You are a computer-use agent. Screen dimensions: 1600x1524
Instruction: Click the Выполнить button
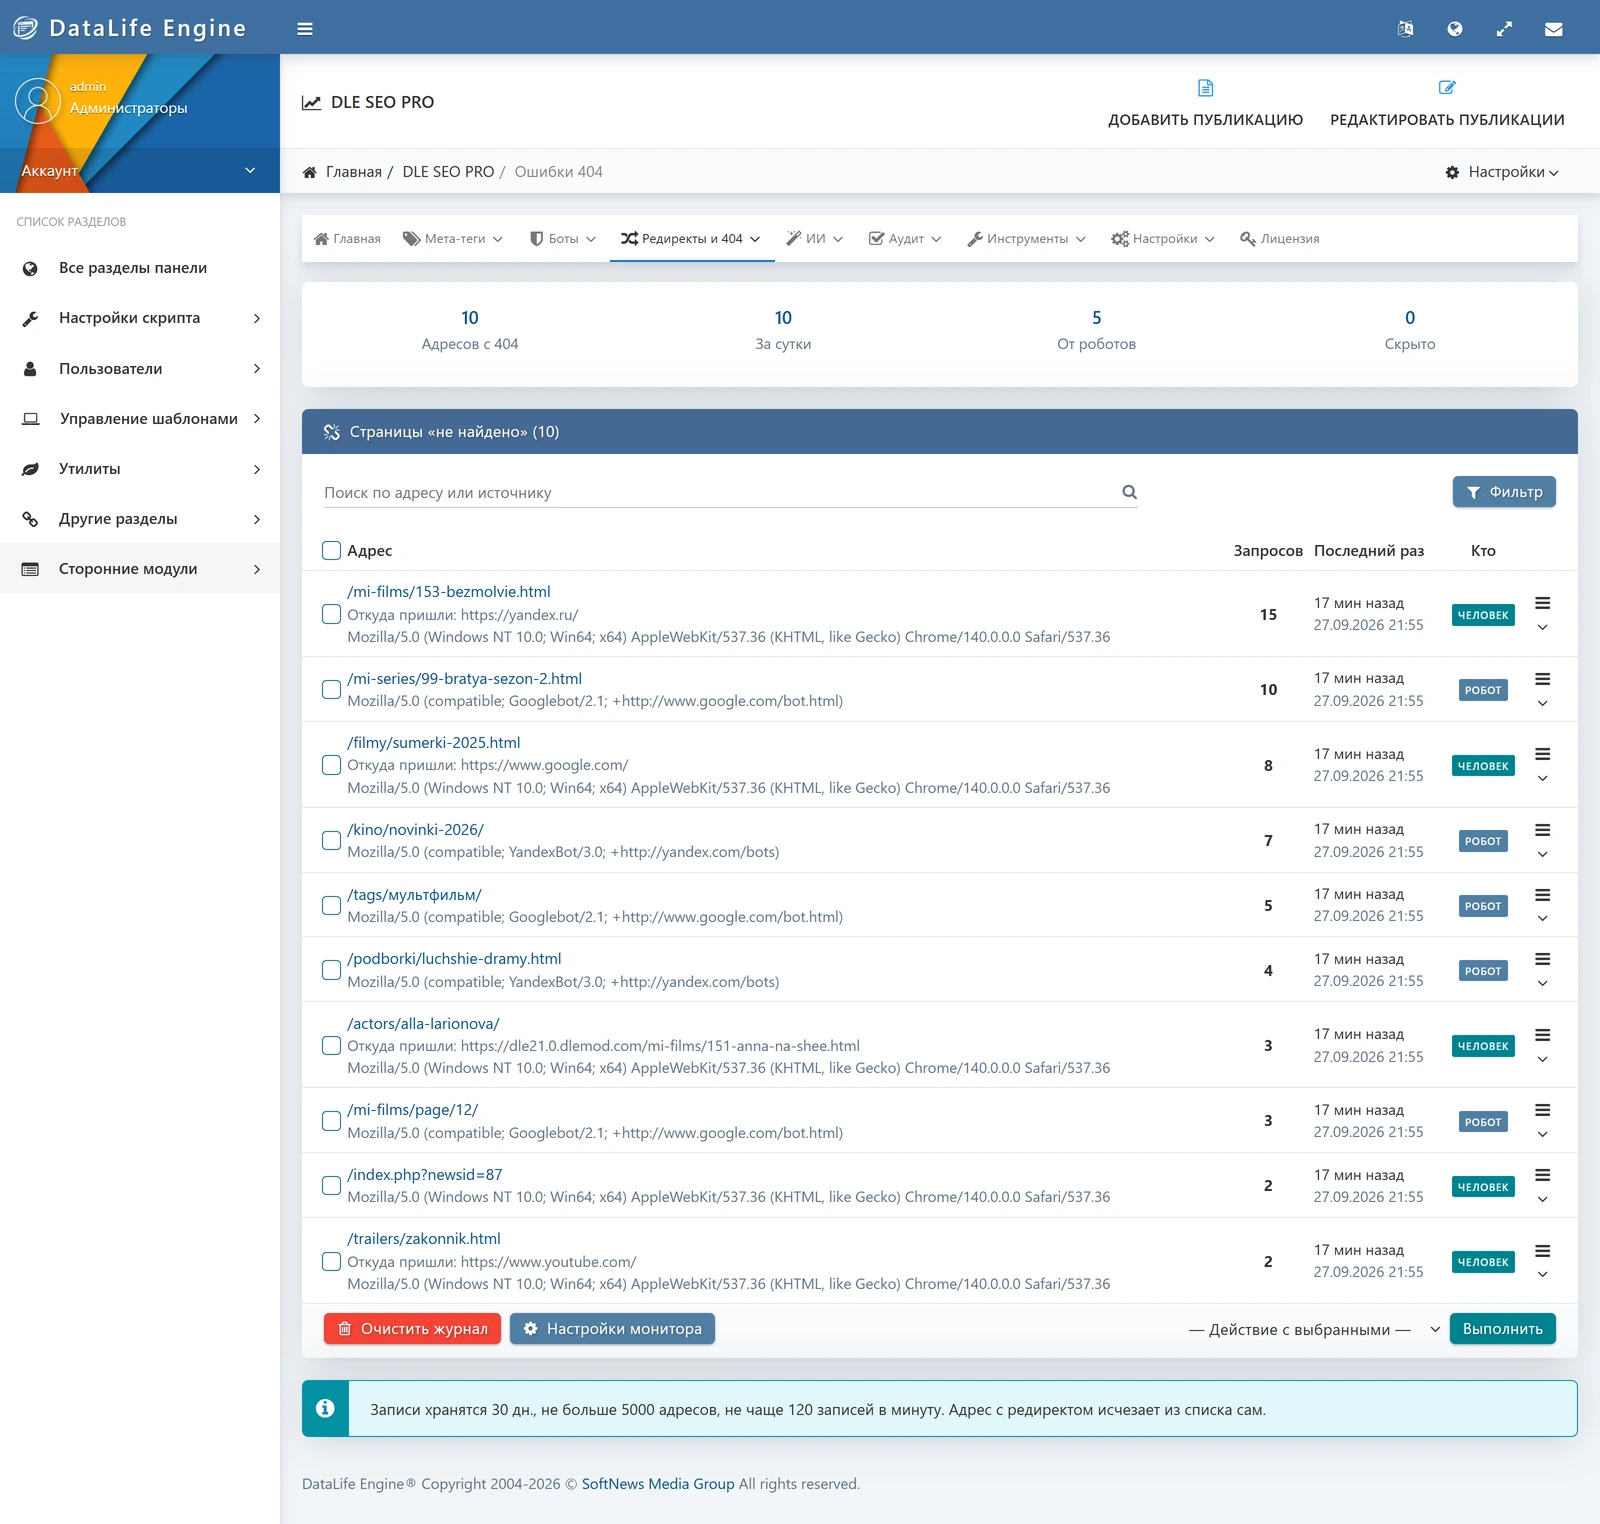(1503, 1329)
